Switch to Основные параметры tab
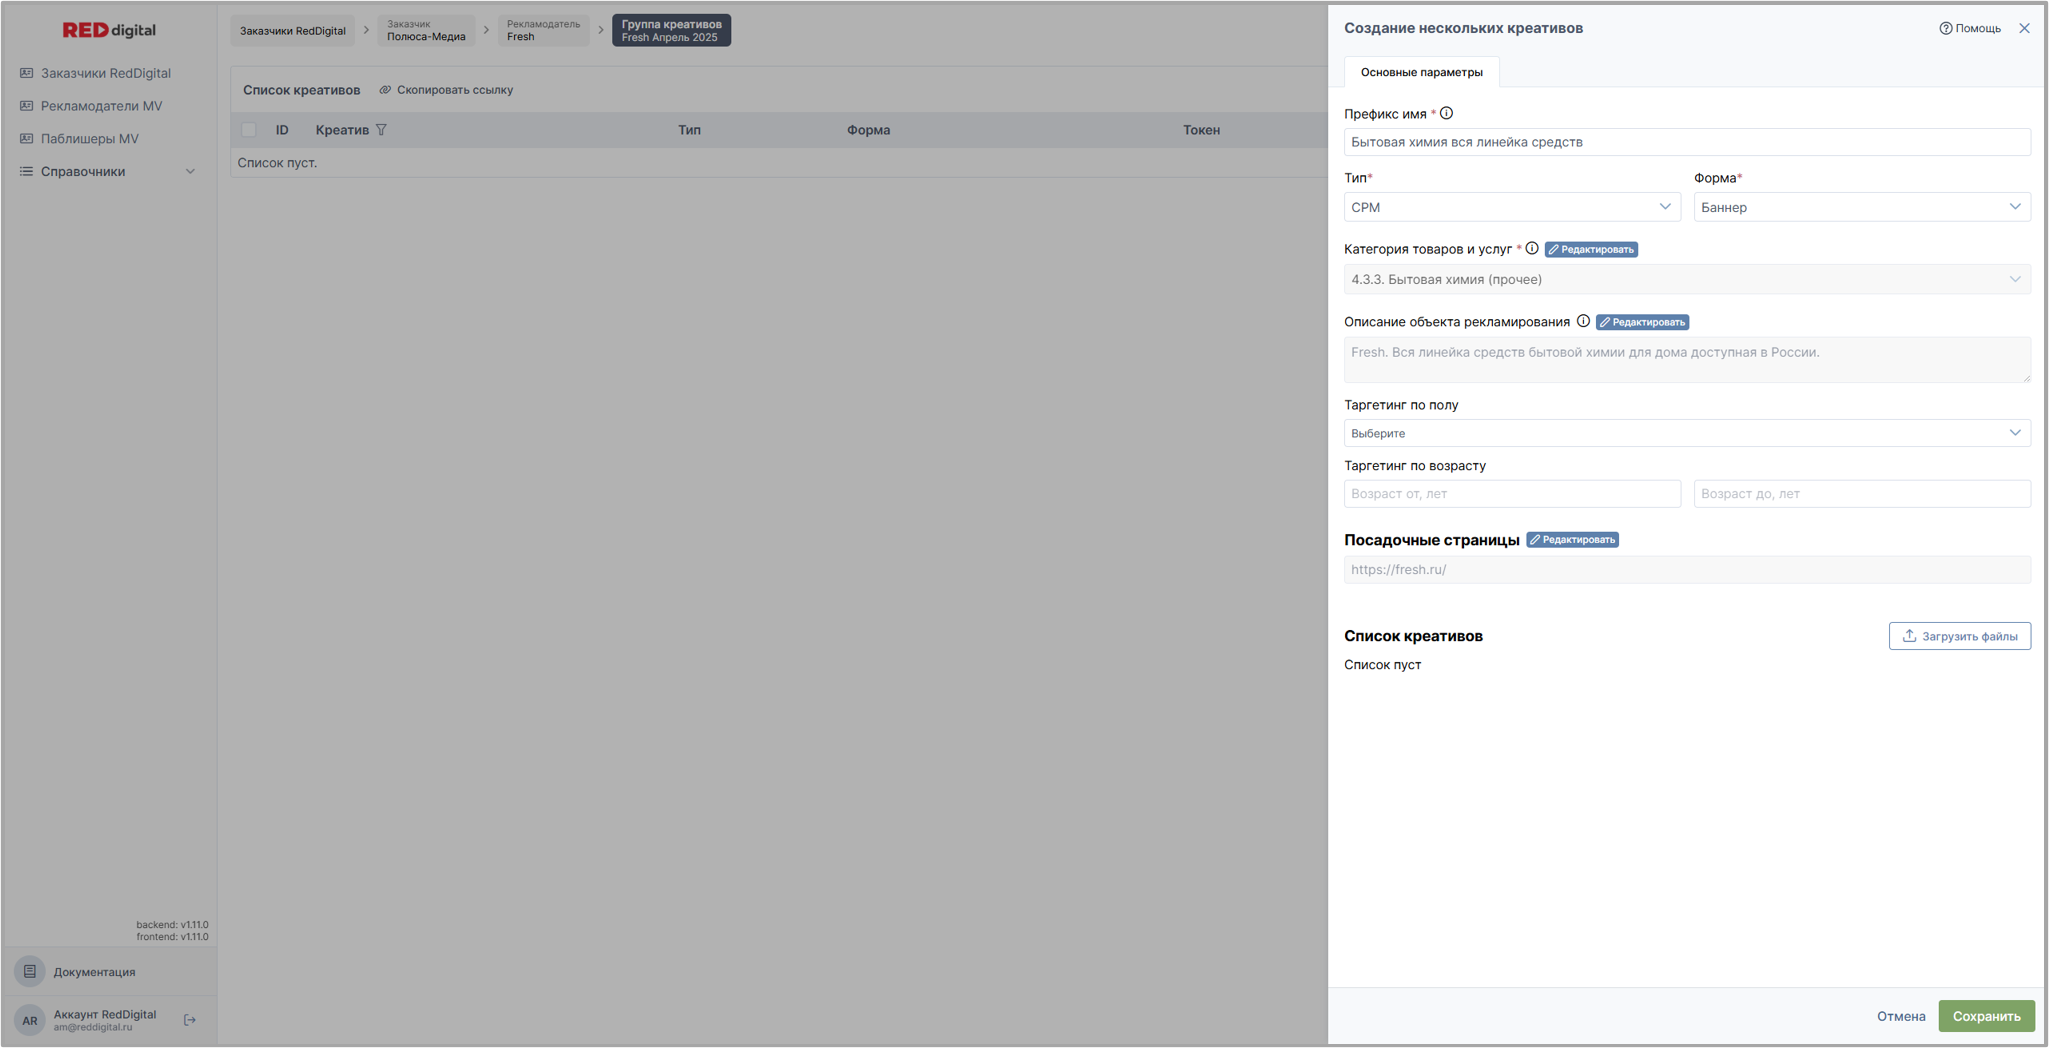Viewport: 2050px width, 1048px height. tap(1421, 72)
